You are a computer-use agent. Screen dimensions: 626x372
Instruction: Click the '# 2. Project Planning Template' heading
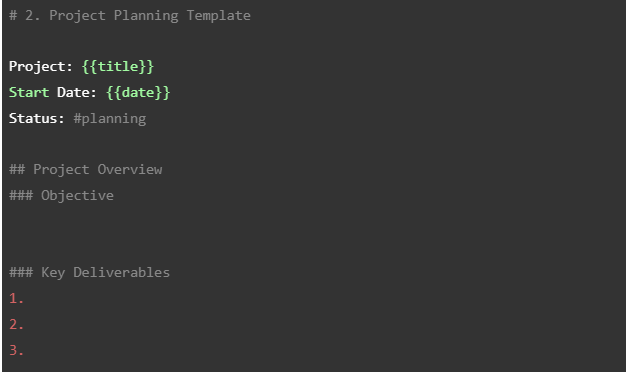pos(130,16)
